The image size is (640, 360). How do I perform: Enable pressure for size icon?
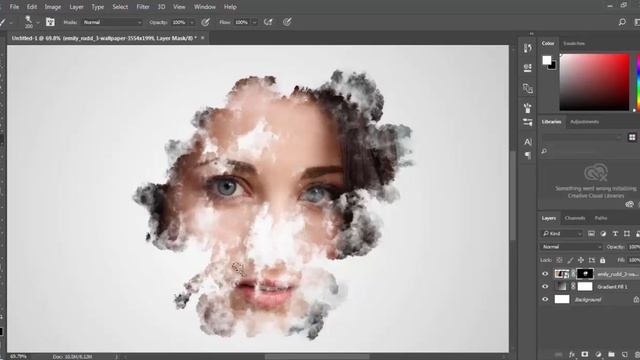pos(287,22)
